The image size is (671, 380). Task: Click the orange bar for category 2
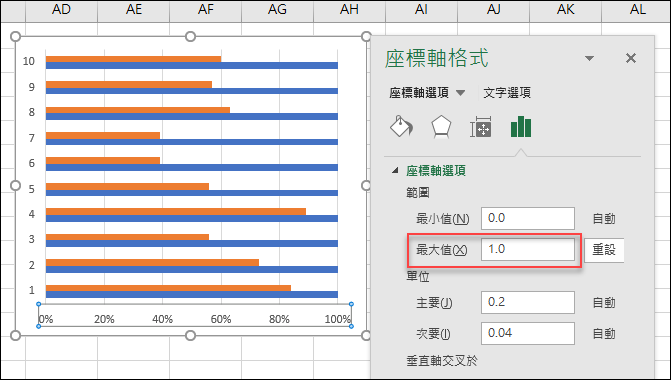152,262
